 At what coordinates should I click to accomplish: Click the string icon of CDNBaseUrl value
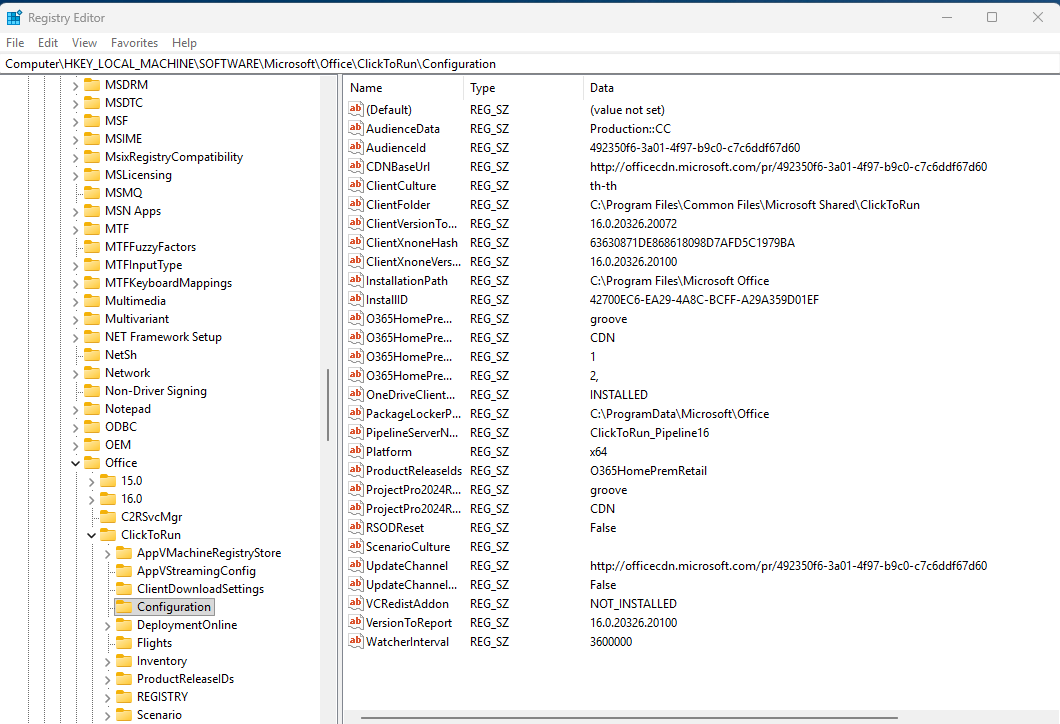(x=356, y=166)
